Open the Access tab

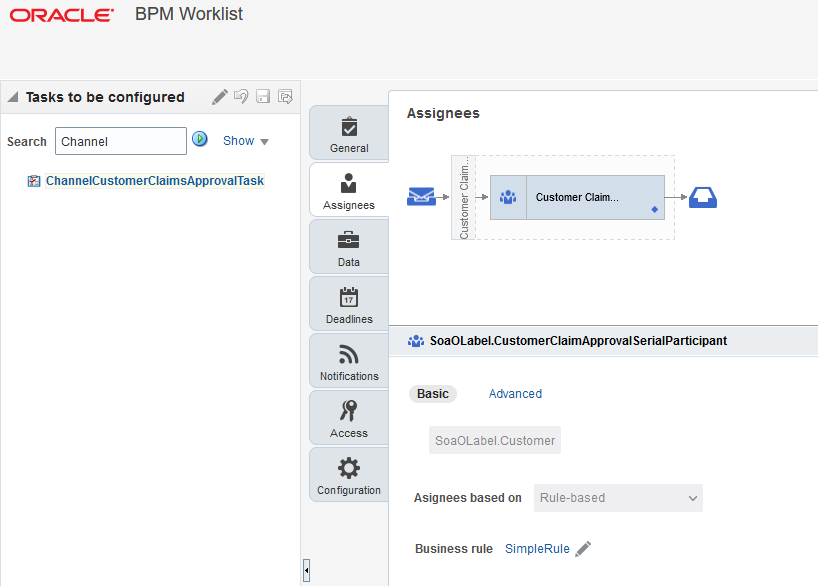pos(349,418)
